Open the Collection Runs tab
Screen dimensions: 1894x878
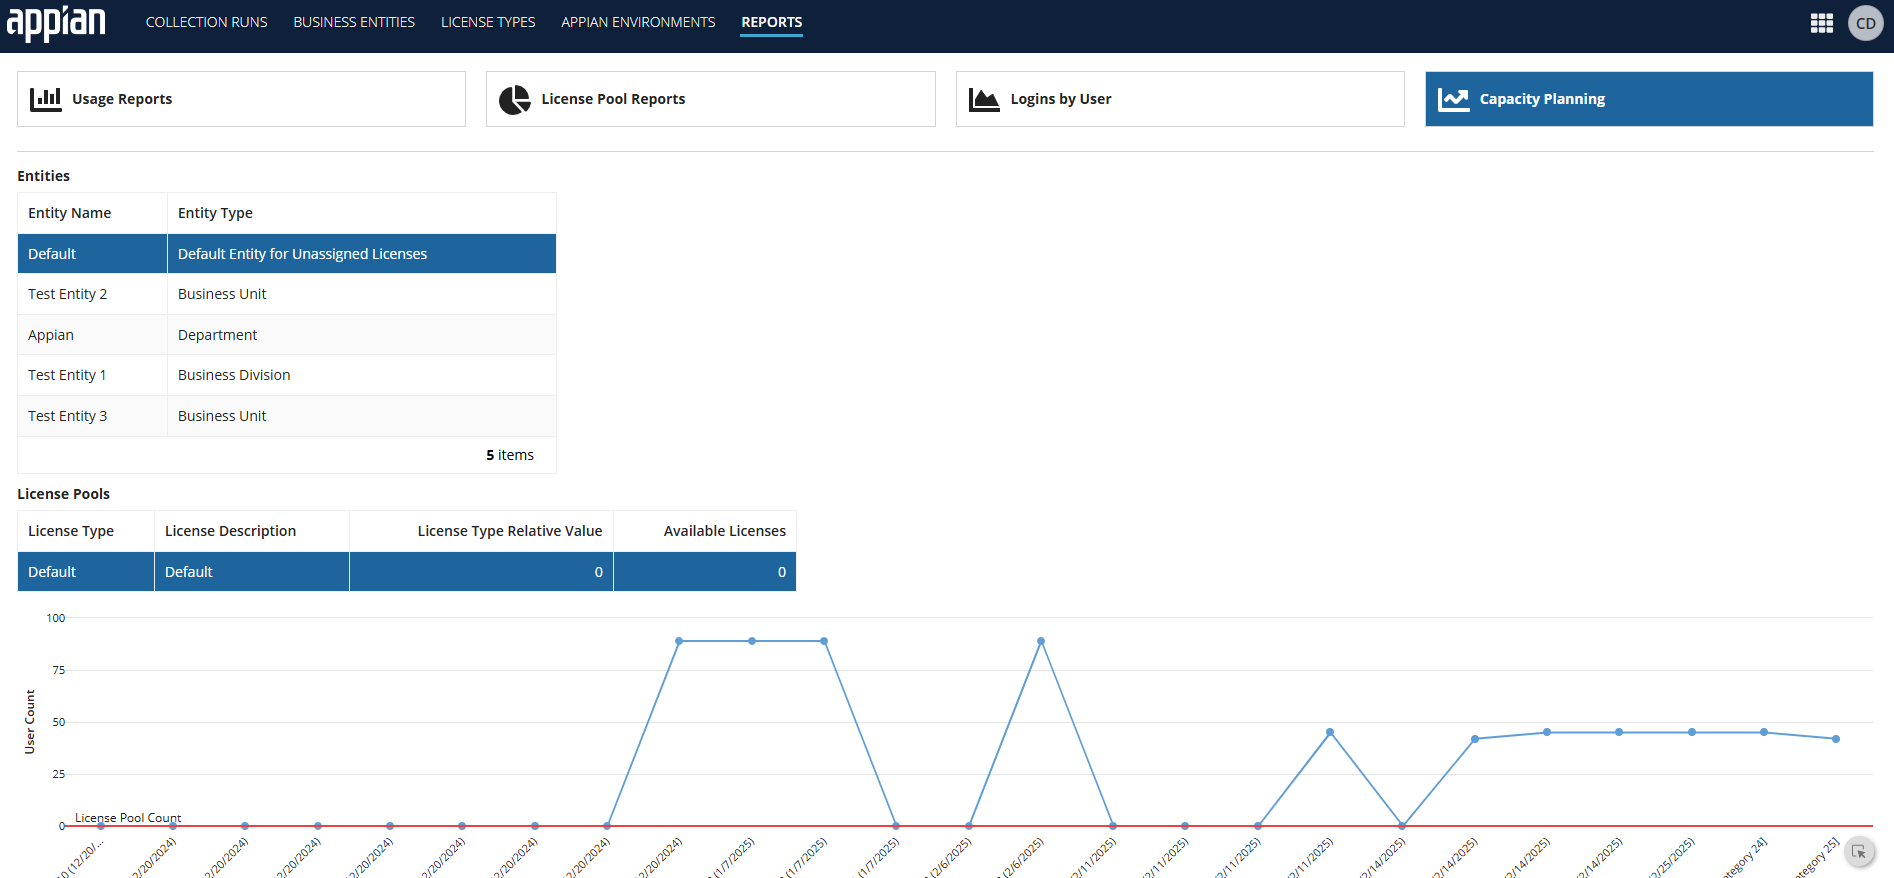pos(206,22)
